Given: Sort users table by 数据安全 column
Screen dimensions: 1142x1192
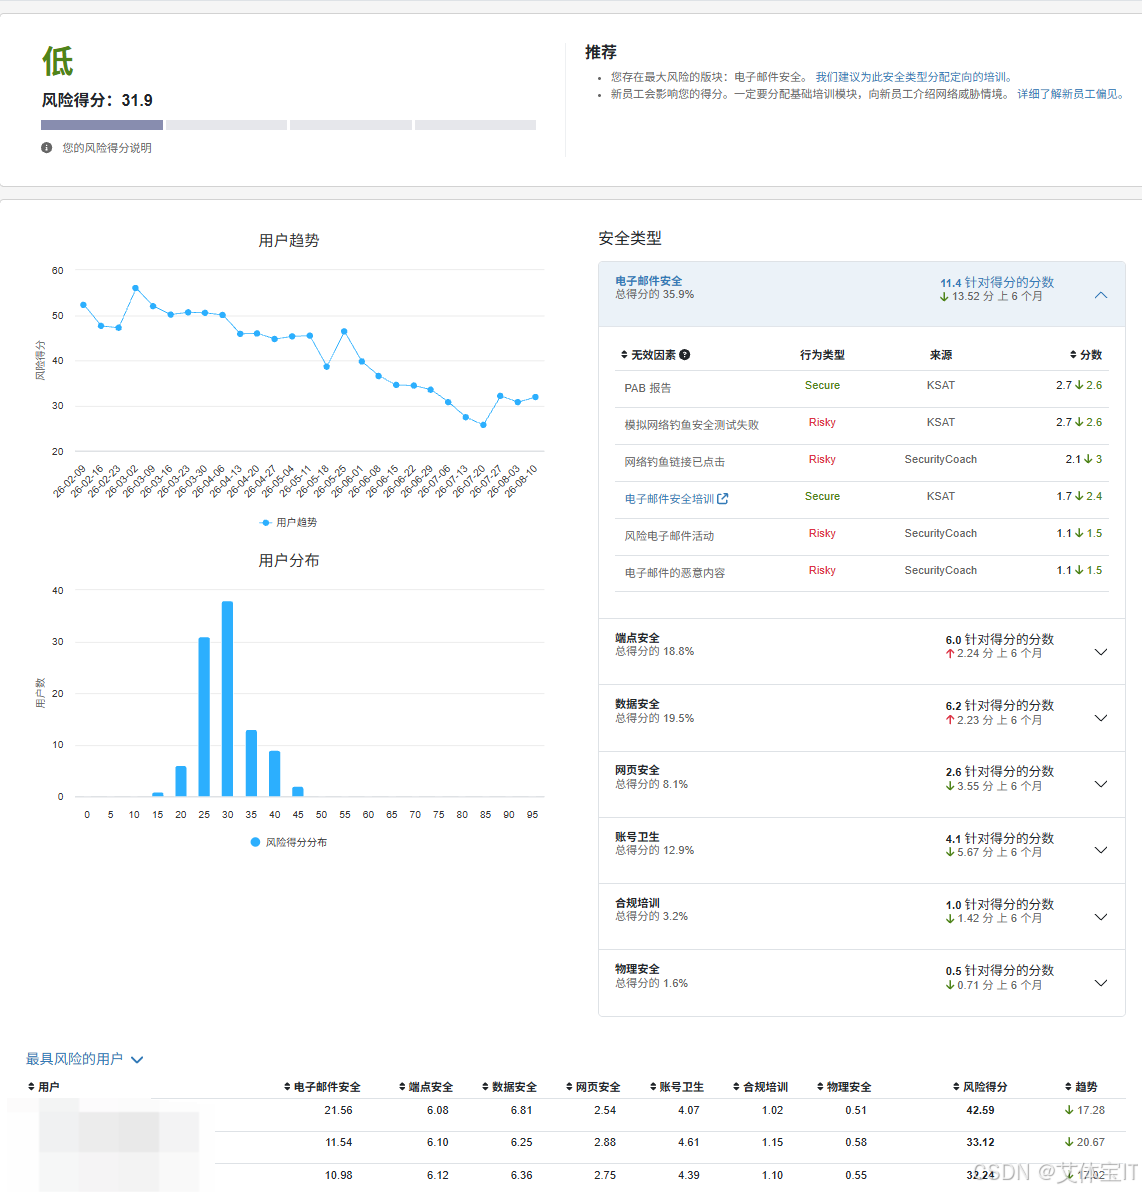Looking at the screenshot, I should click(x=509, y=1086).
